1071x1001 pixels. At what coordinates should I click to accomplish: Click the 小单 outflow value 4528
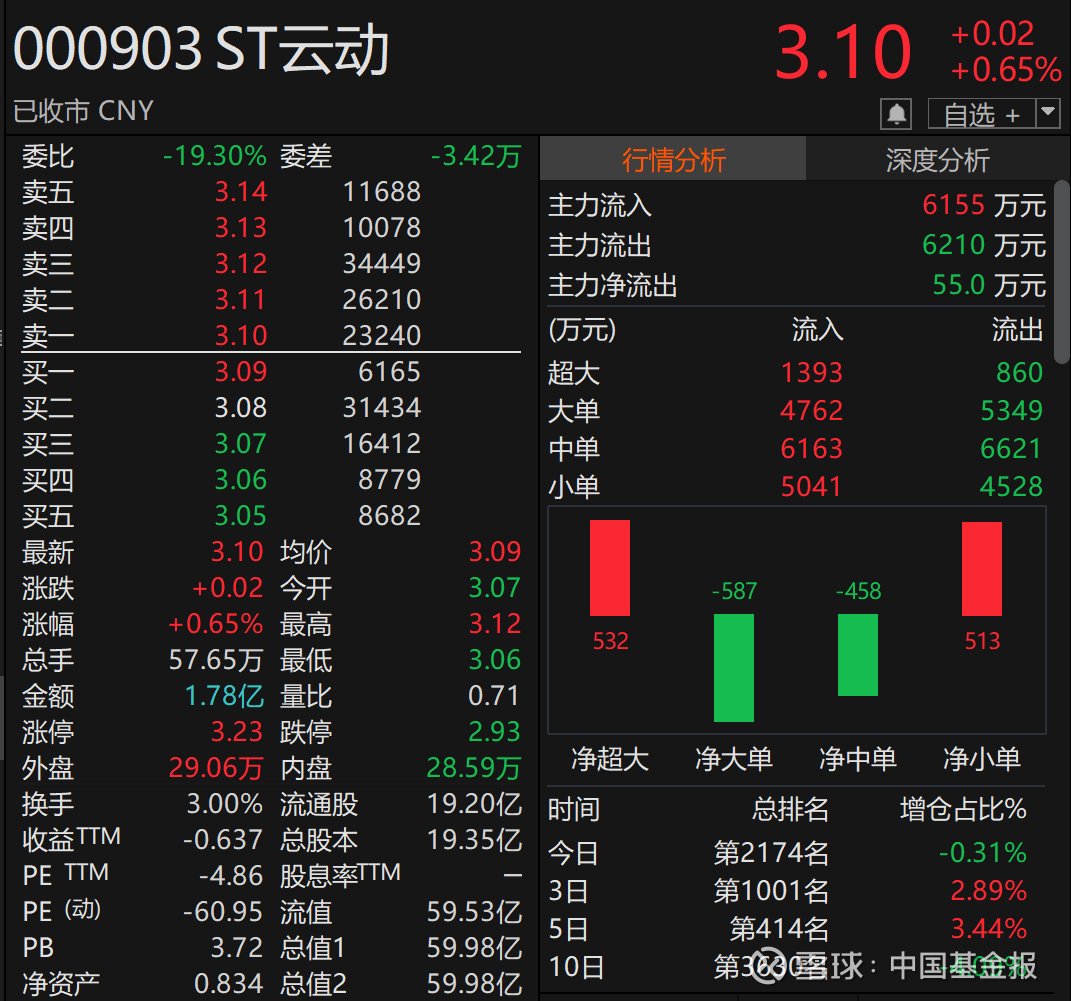[x=1012, y=487]
